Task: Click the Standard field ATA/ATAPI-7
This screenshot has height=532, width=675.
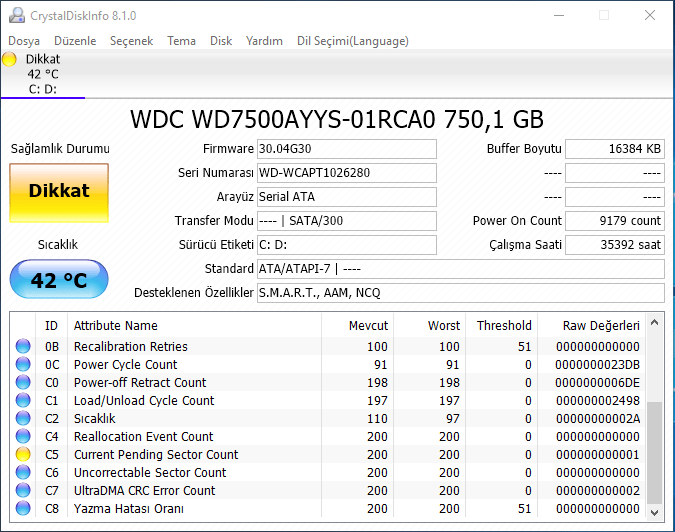Action: click(461, 269)
